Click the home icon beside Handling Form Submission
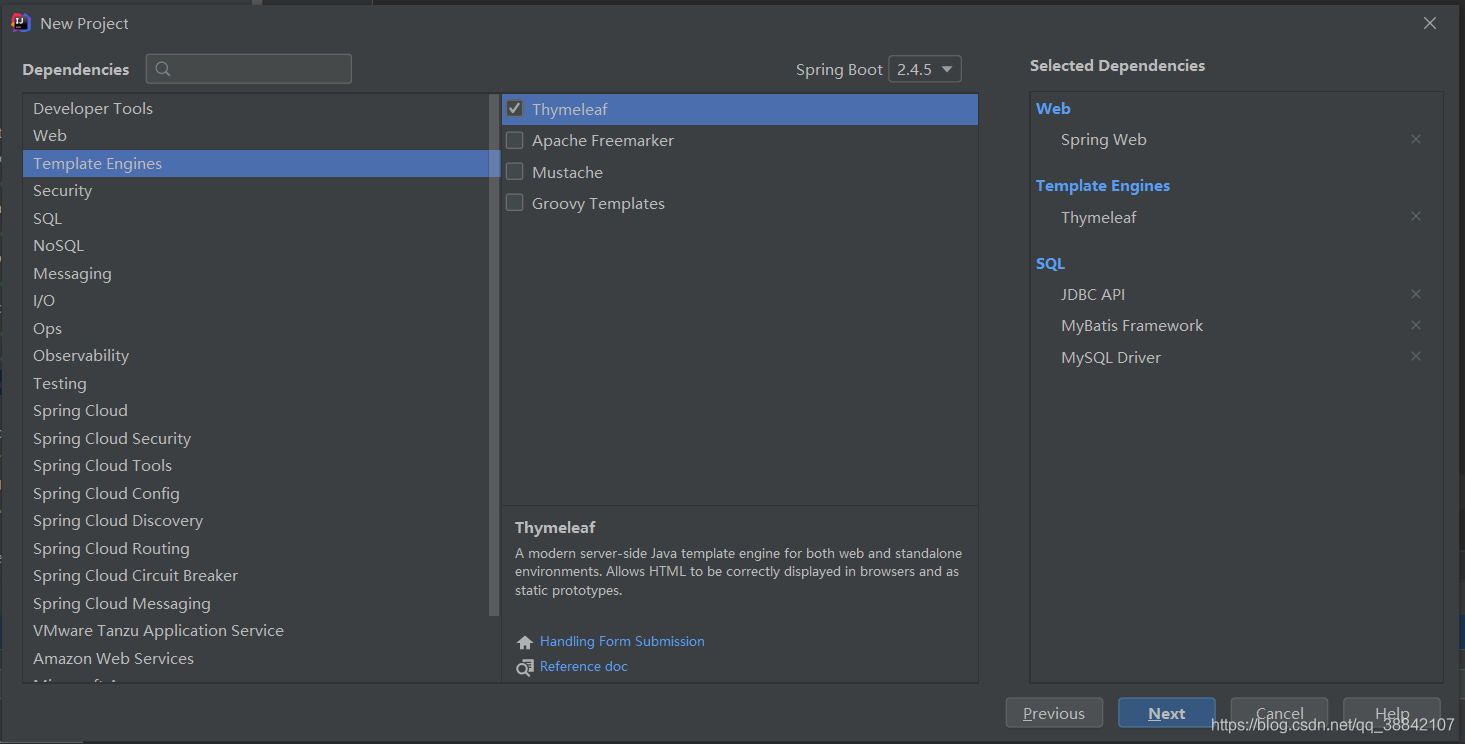The height and width of the screenshot is (744, 1465). point(525,642)
